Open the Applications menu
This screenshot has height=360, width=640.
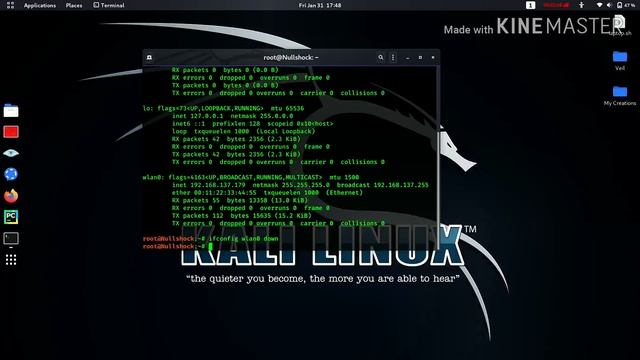coord(40,5)
